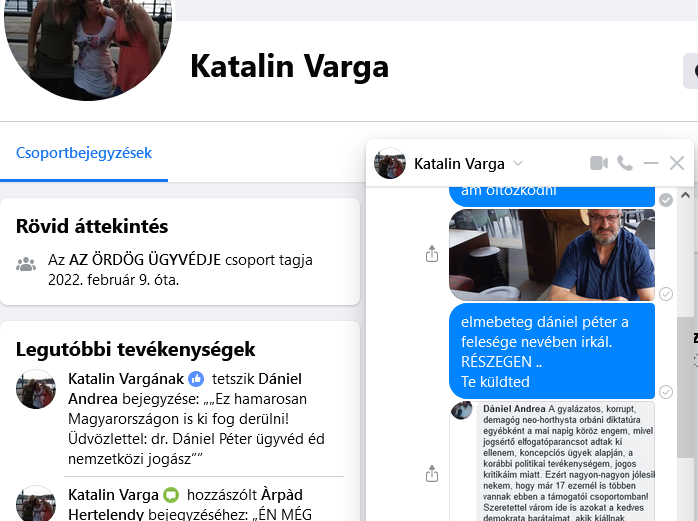Share the forwarded Dániel Andrea post
This screenshot has height=521, width=698.
click(432, 473)
